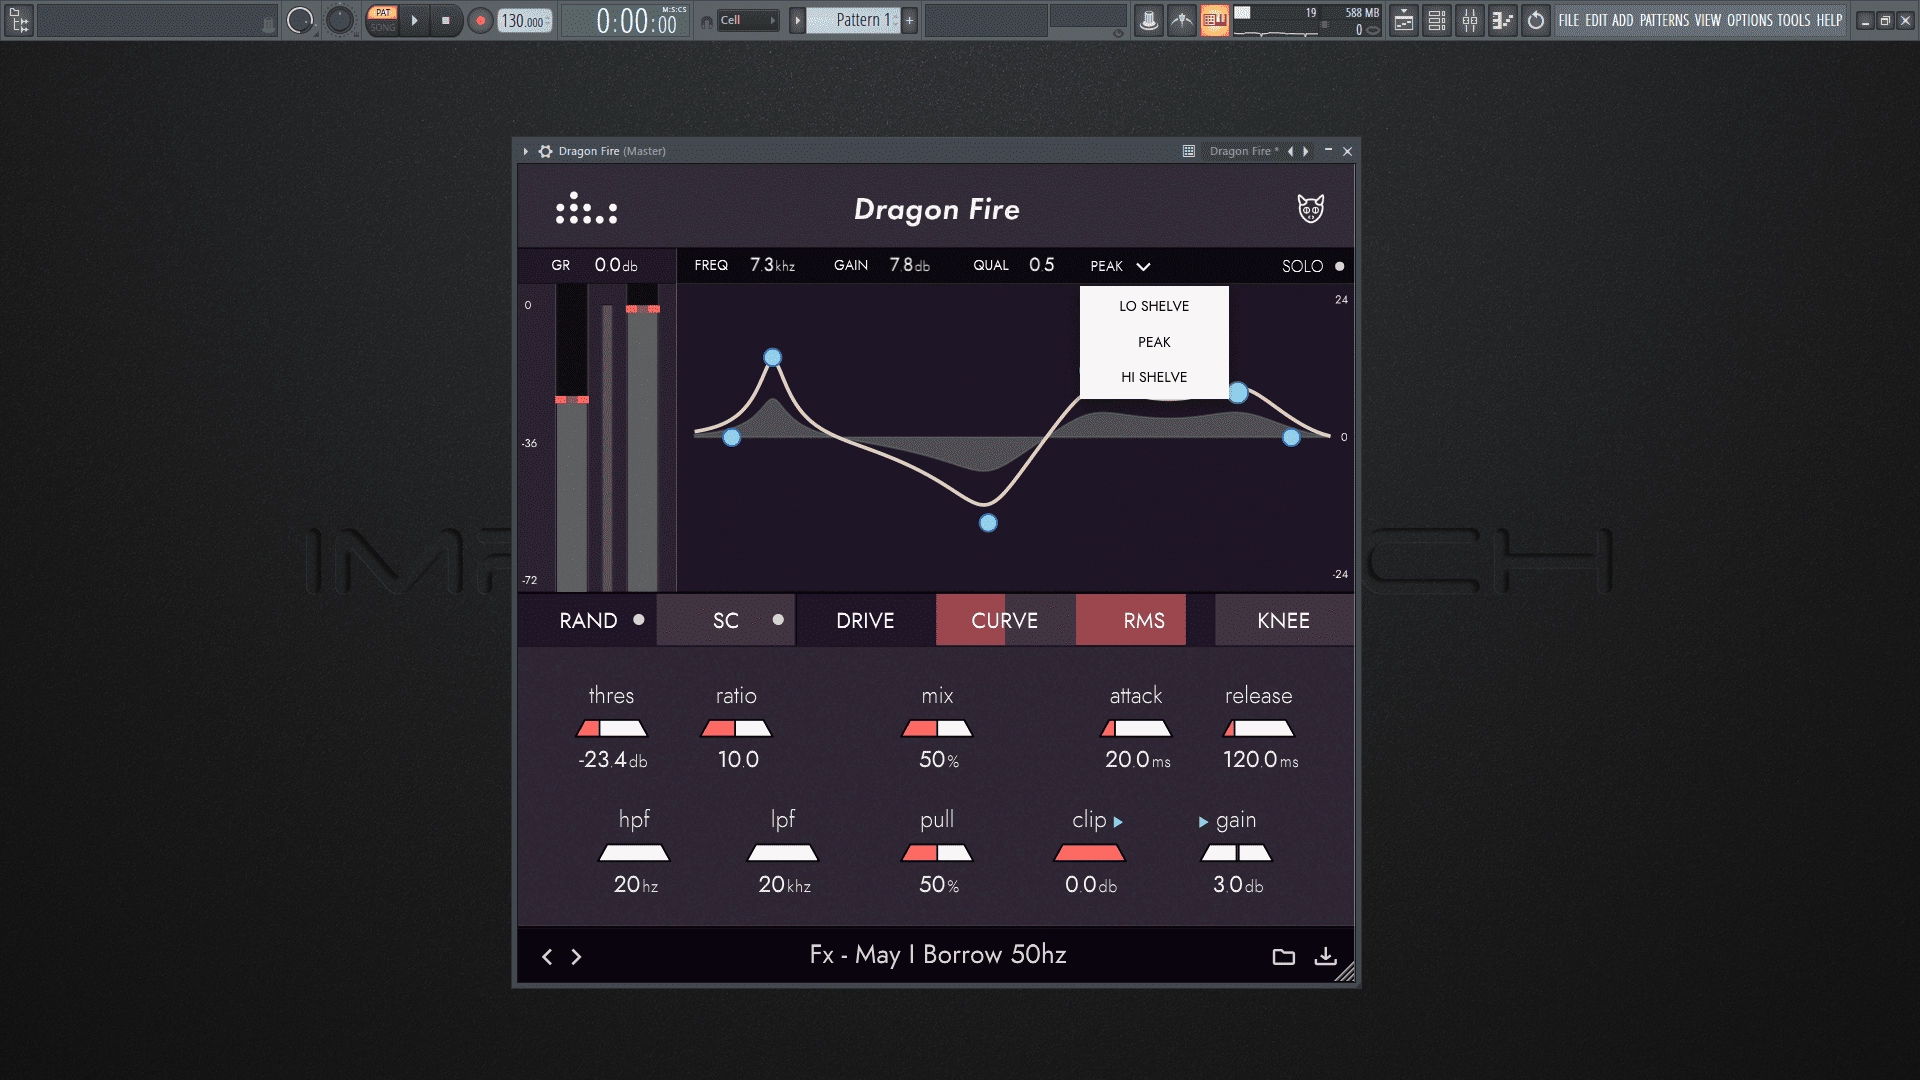Go to previous preset in plugin titlebar

[1290, 151]
